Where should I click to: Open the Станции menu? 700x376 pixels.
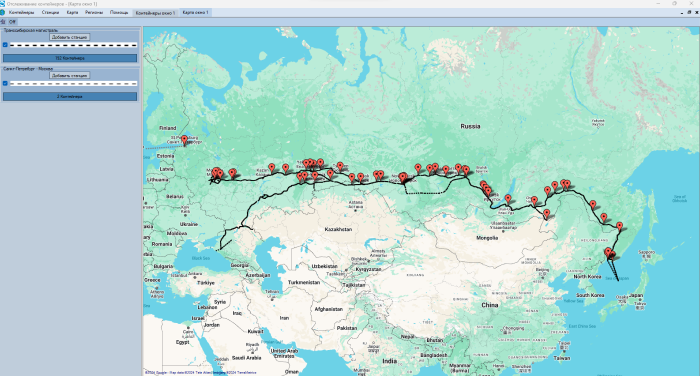tap(50, 13)
